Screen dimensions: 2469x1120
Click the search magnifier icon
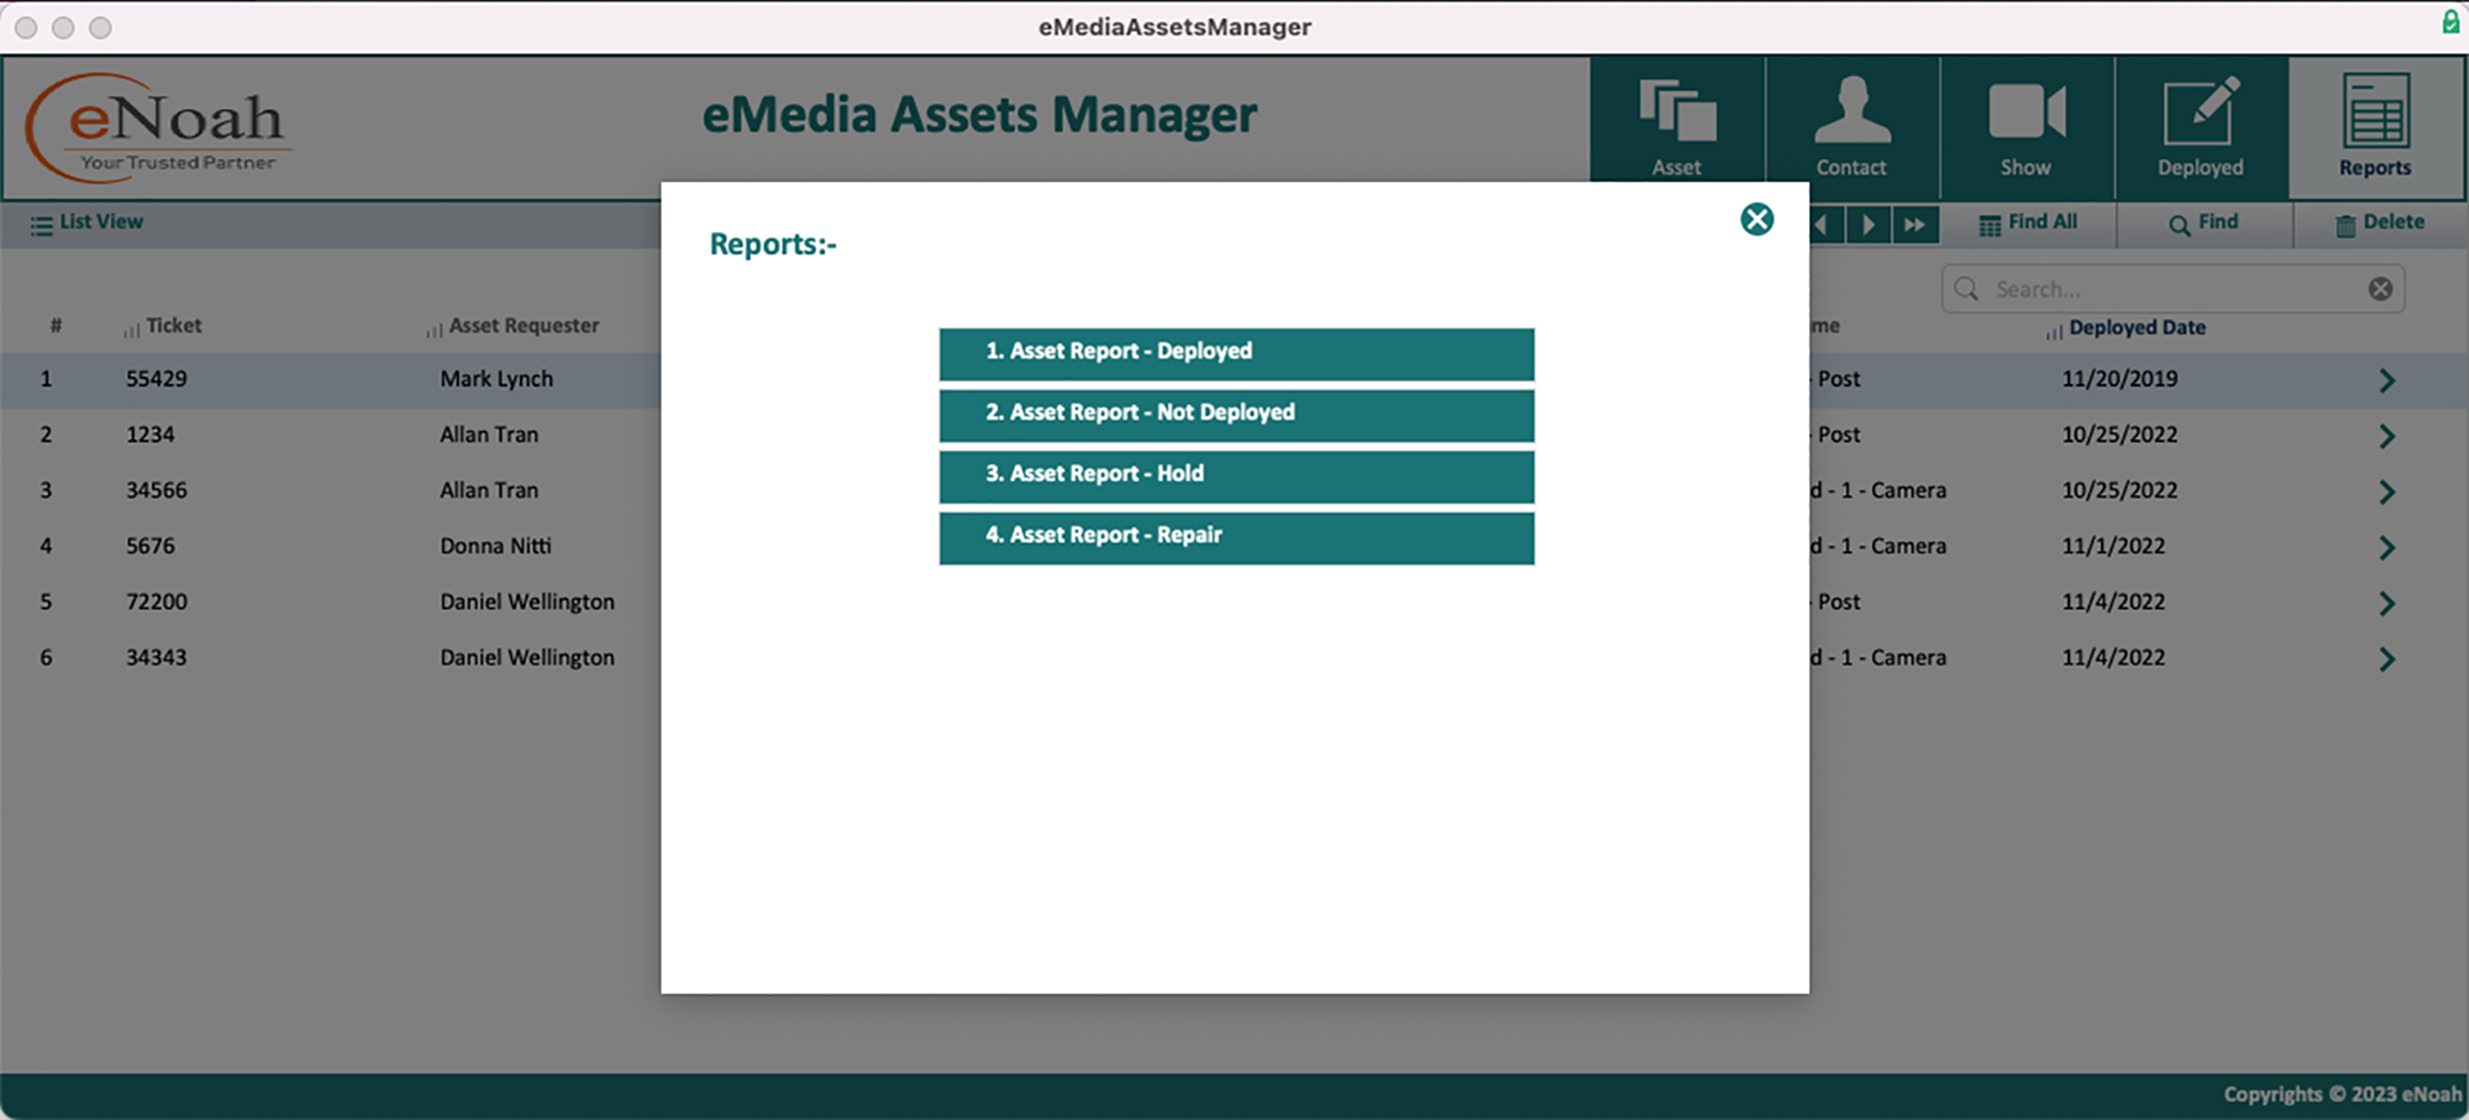click(1966, 289)
